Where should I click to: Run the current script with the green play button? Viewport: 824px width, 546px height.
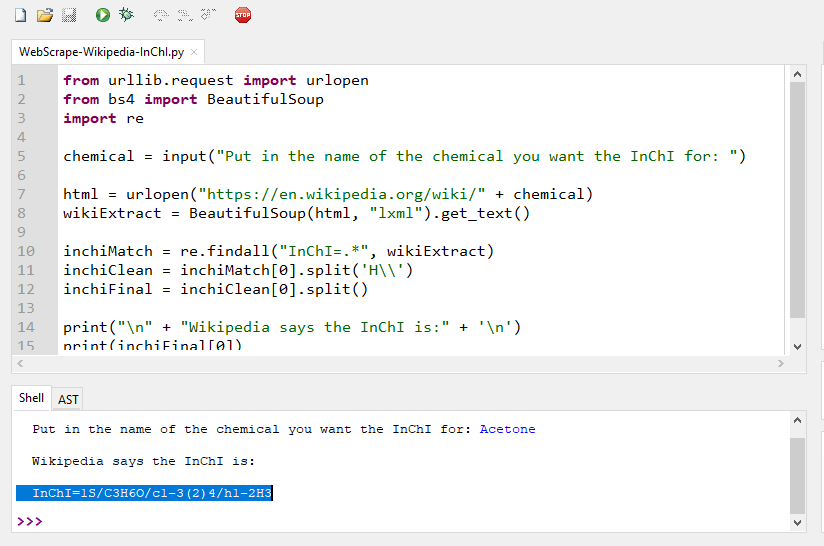[x=103, y=15]
